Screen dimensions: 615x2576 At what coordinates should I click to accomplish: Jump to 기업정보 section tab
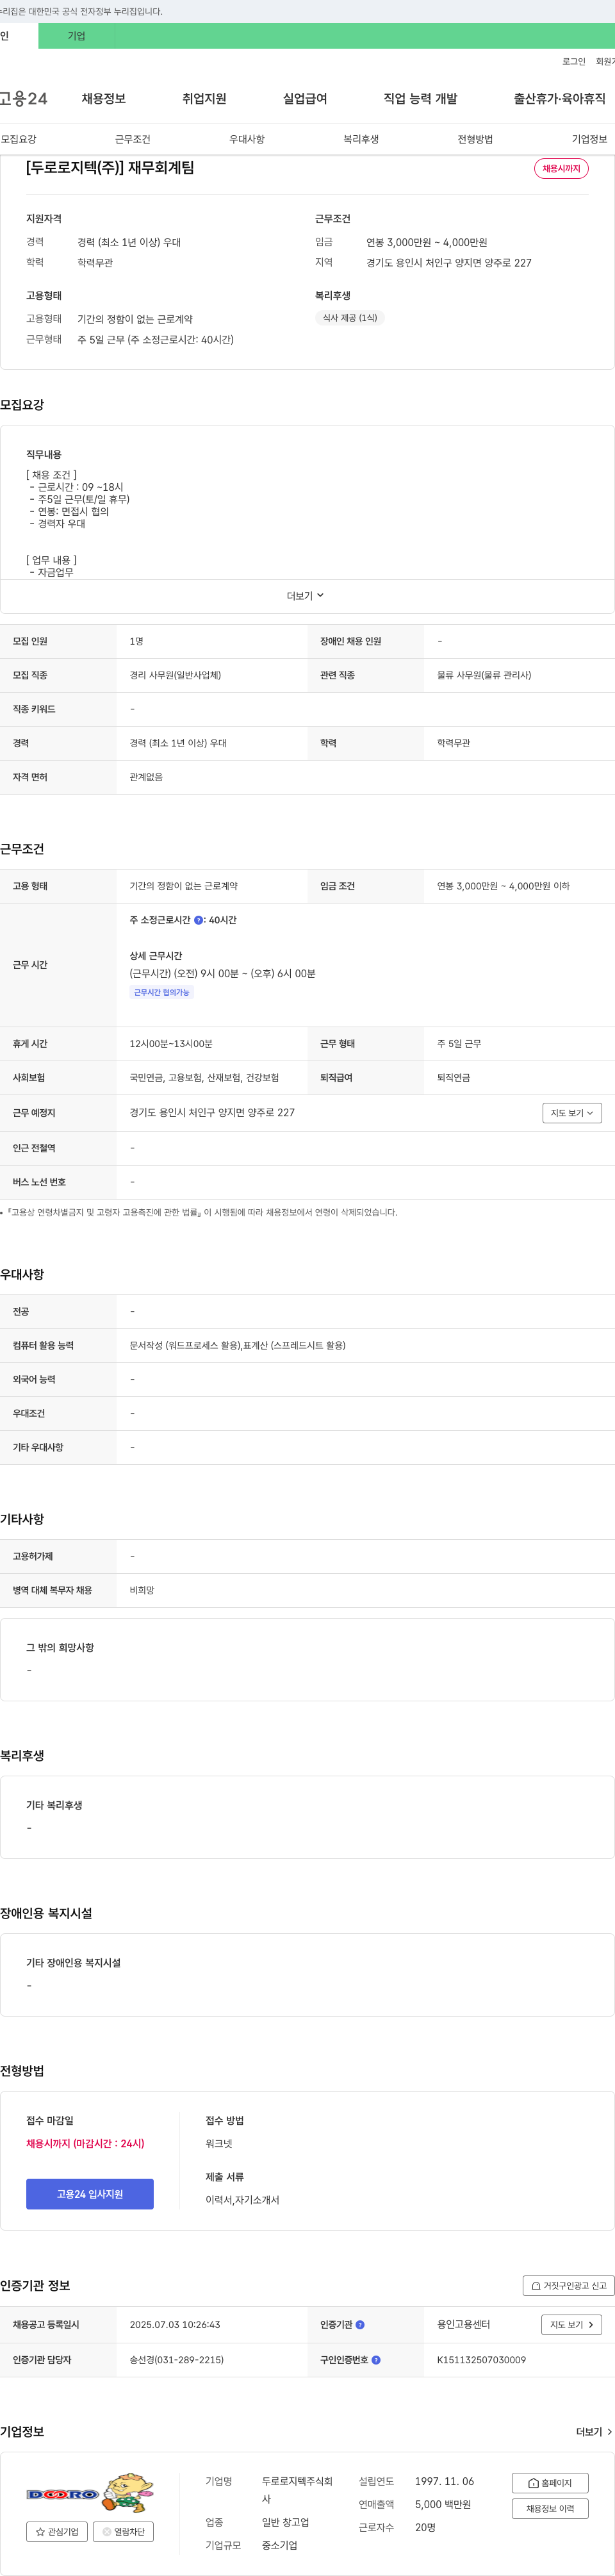(589, 139)
